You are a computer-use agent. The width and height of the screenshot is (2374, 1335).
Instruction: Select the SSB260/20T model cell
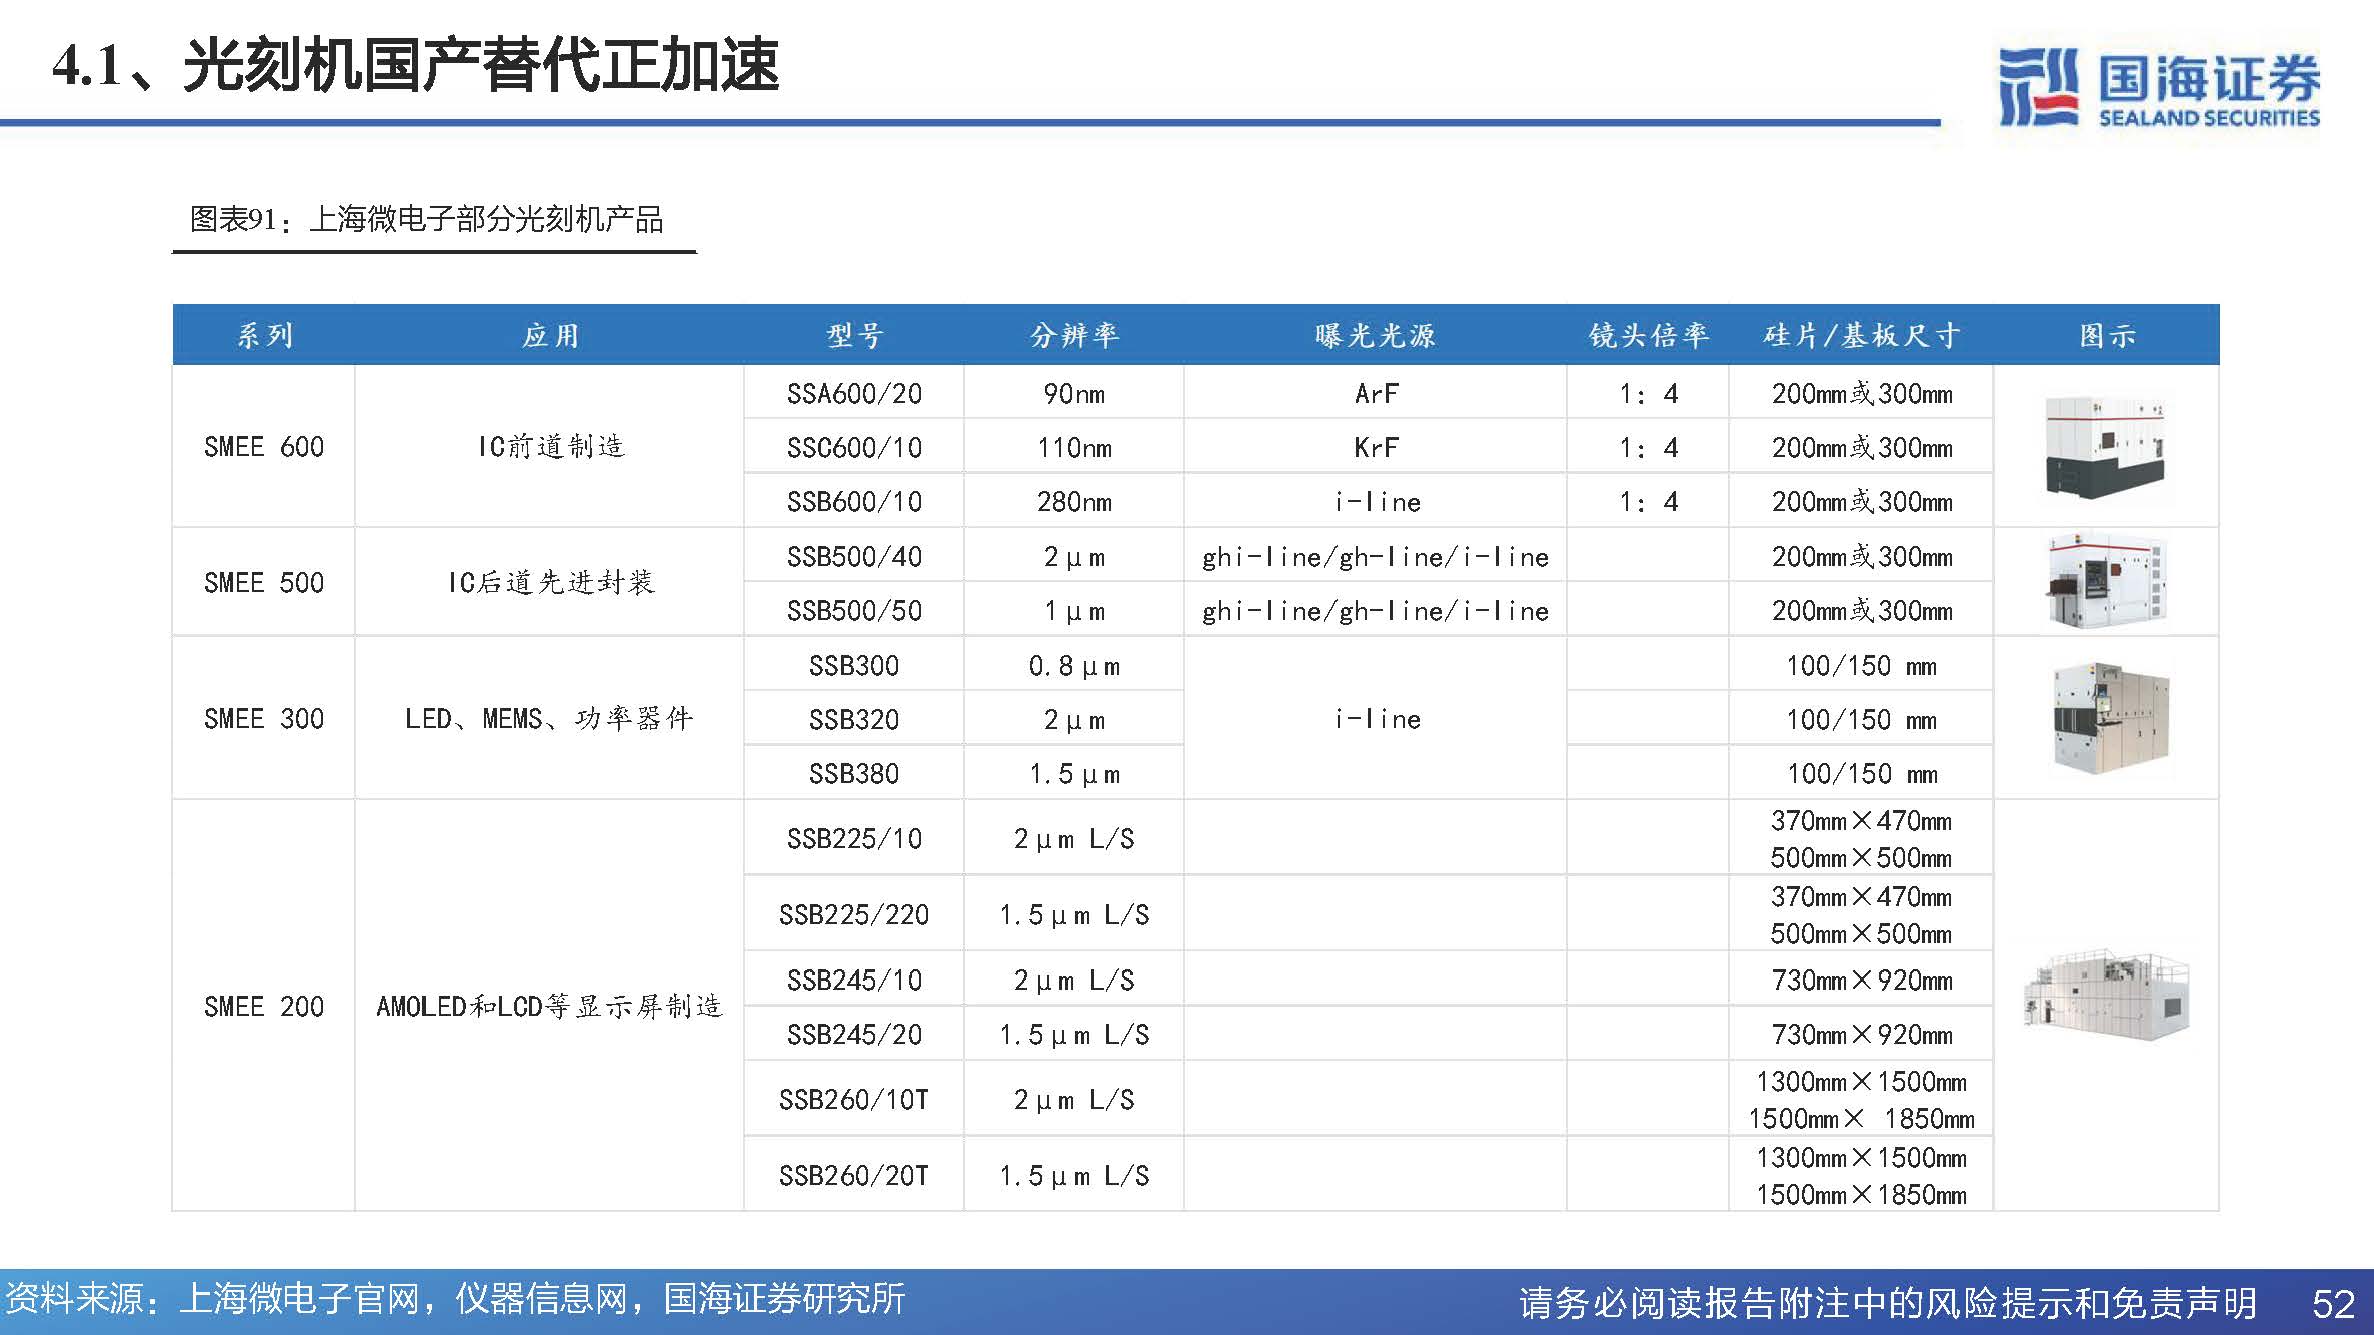point(854,1176)
